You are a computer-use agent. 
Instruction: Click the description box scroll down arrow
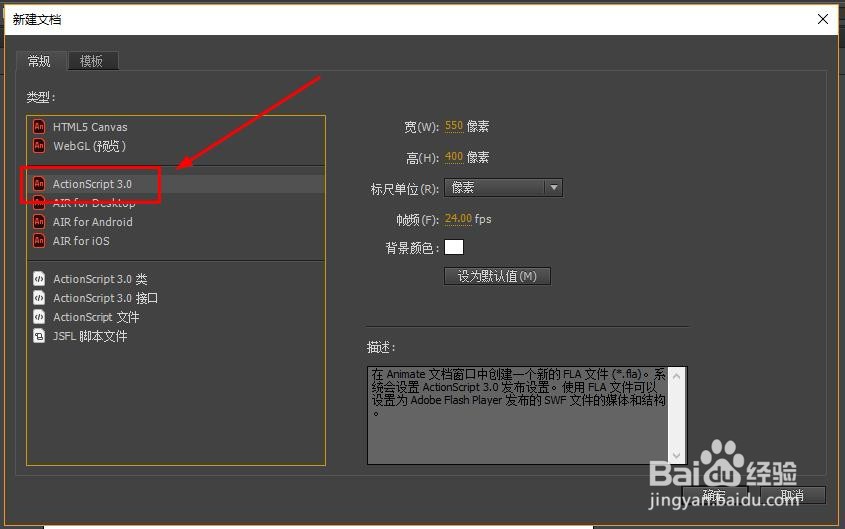pyautogui.click(x=677, y=456)
